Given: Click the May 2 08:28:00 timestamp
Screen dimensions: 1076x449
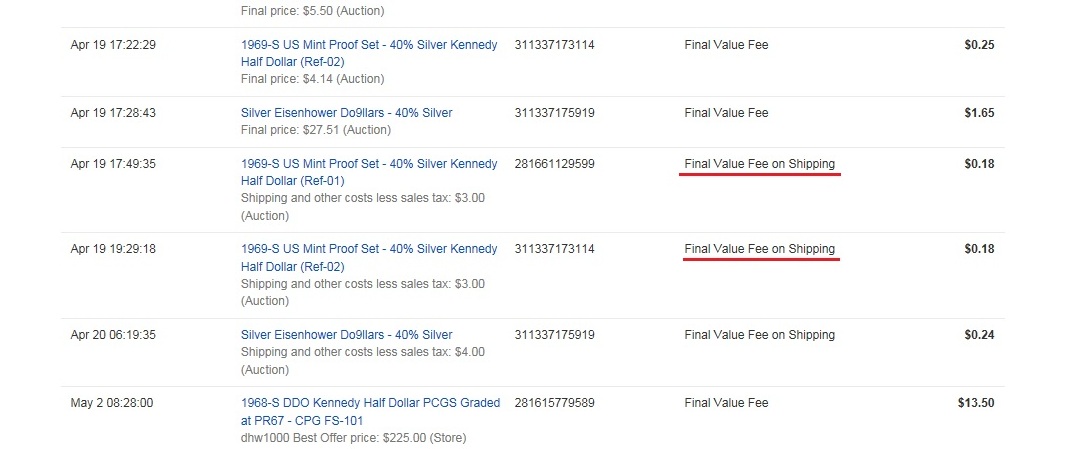Looking at the screenshot, I should click(x=112, y=403).
